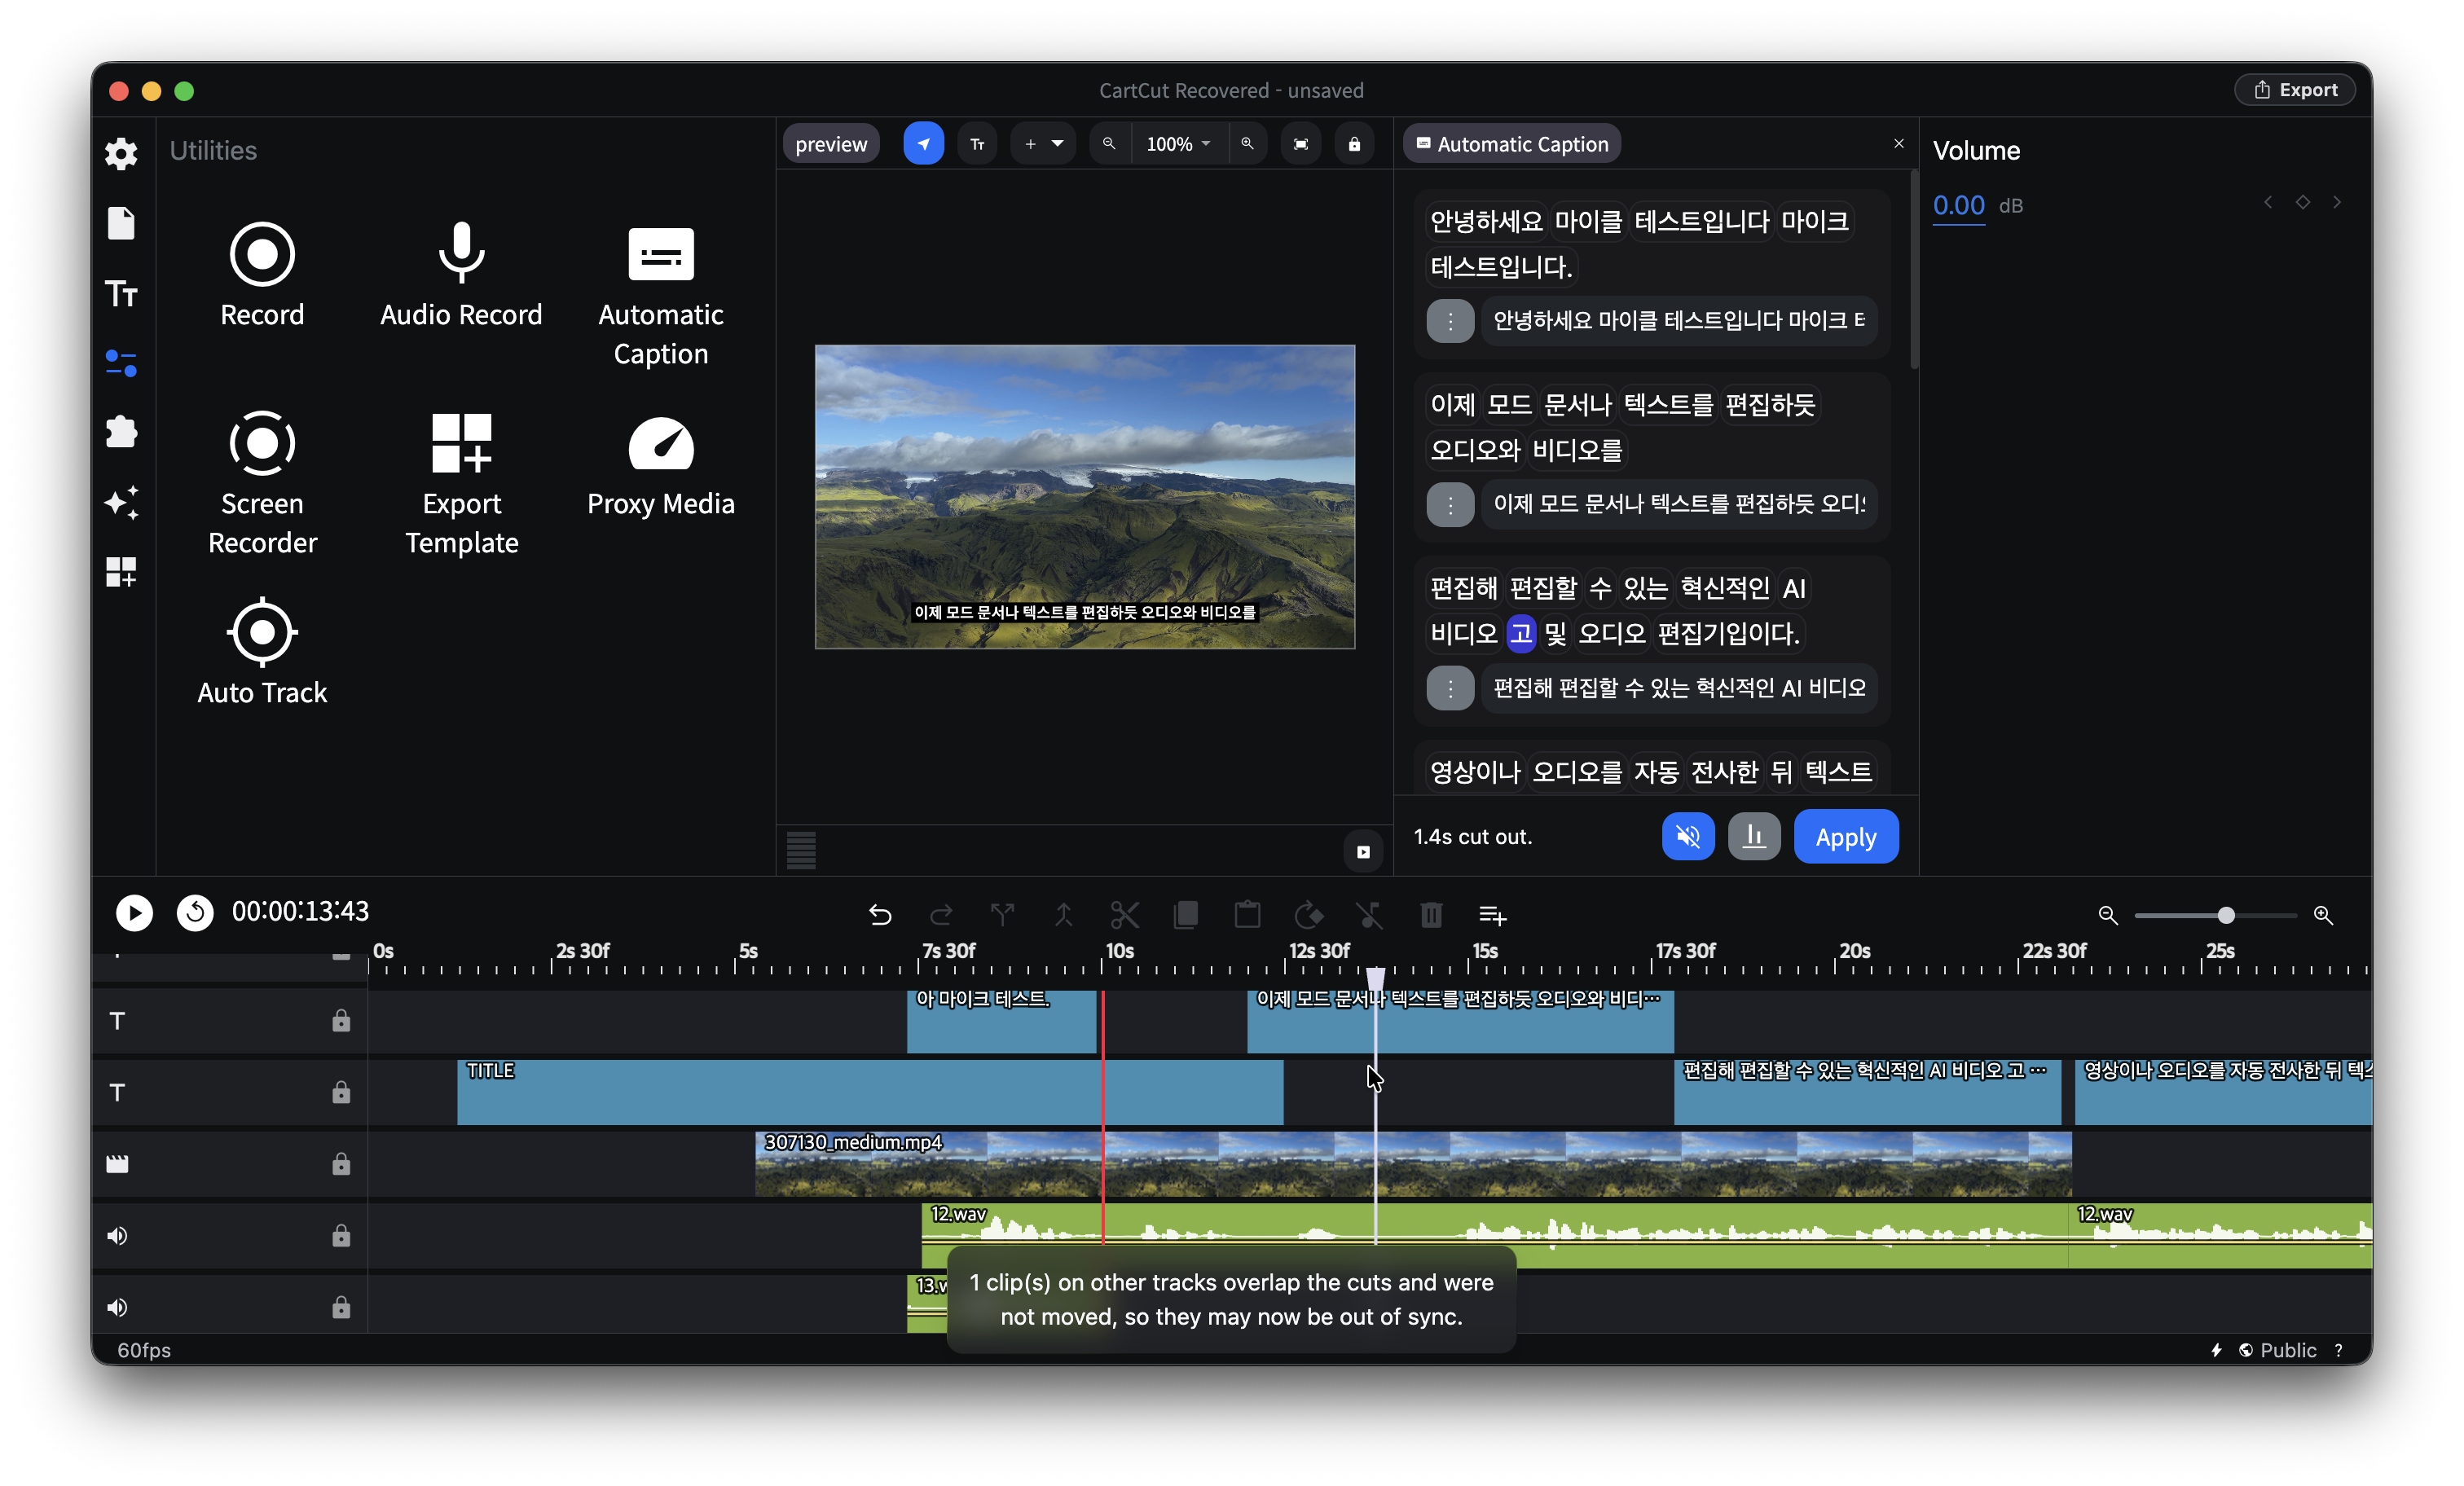
Task: Open the 100% zoom dropdown
Action: (1178, 144)
